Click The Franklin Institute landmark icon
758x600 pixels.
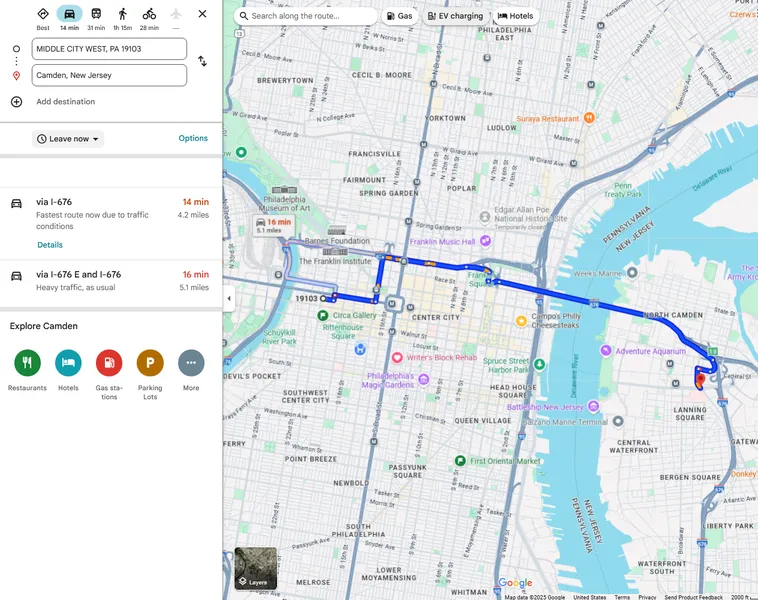pos(335,251)
